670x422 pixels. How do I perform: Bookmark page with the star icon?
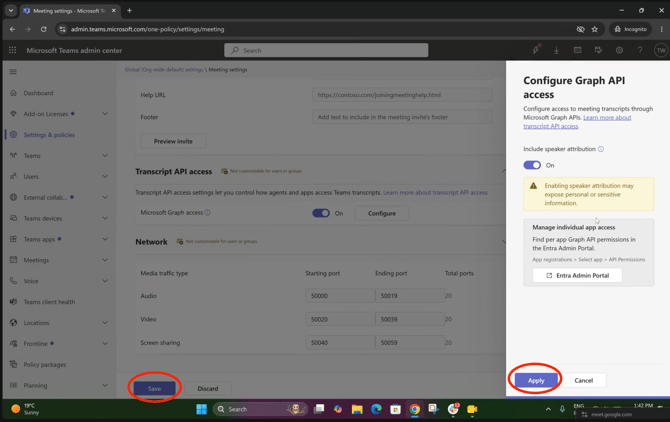click(x=595, y=29)
